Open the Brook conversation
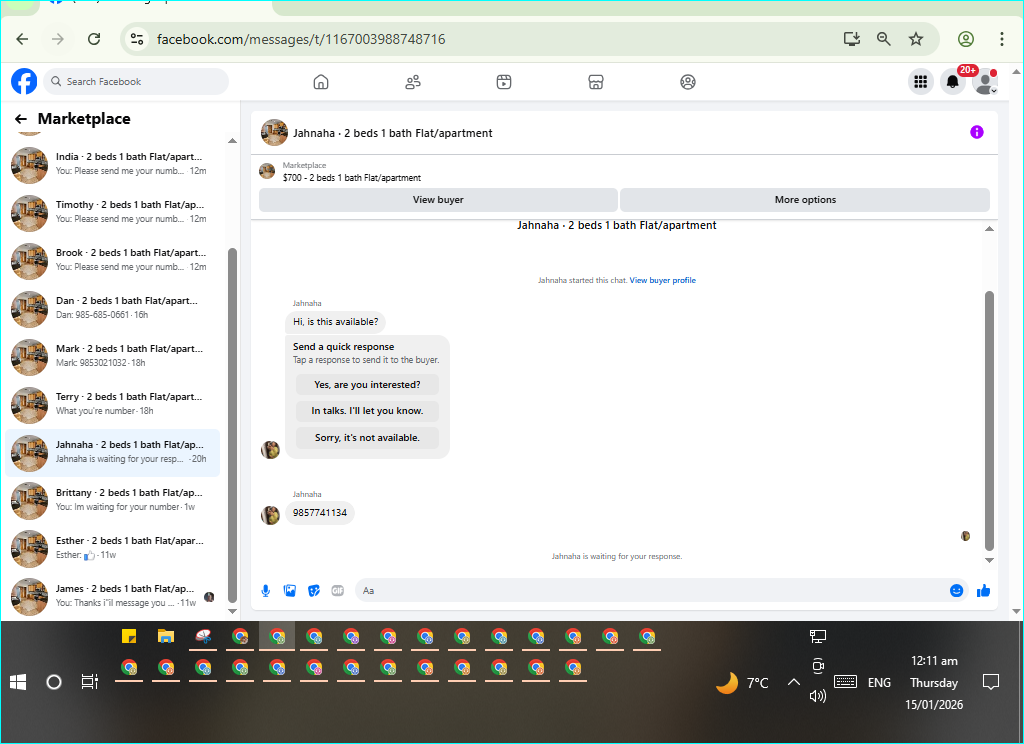 [x=112, y=261]
